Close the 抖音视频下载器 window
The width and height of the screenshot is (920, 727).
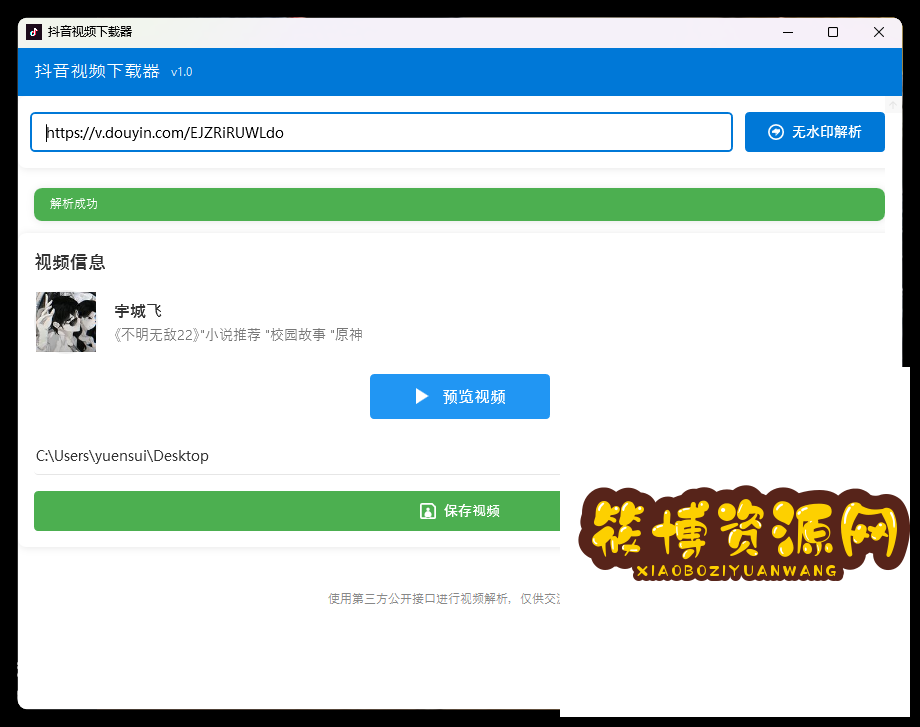pyautogui.click(x=878, y=32)
